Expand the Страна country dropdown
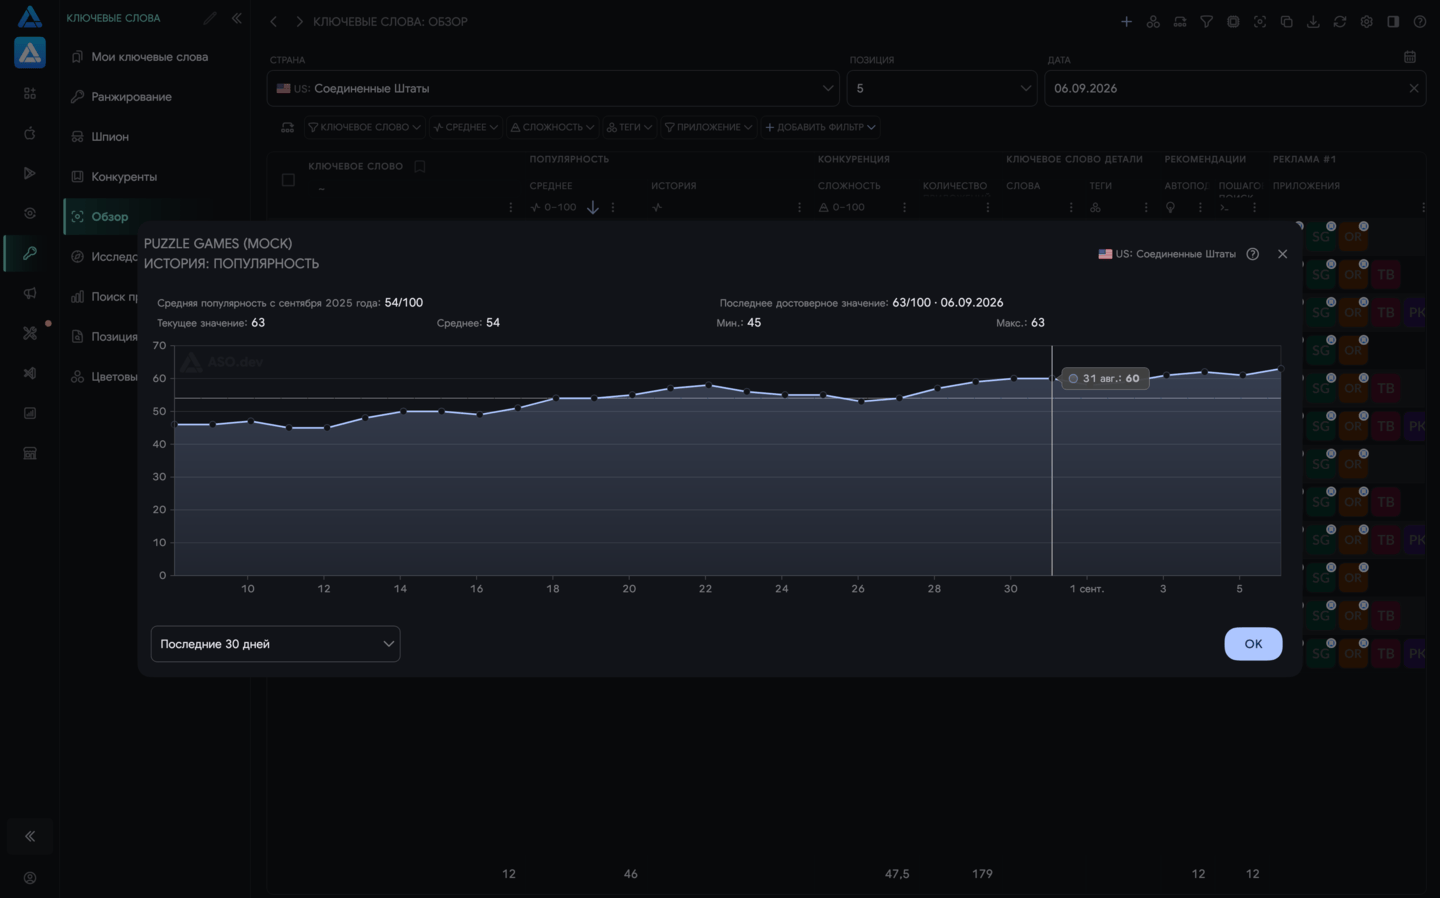The height and width of the screenshot is (898, 1440). click(553, 88)
